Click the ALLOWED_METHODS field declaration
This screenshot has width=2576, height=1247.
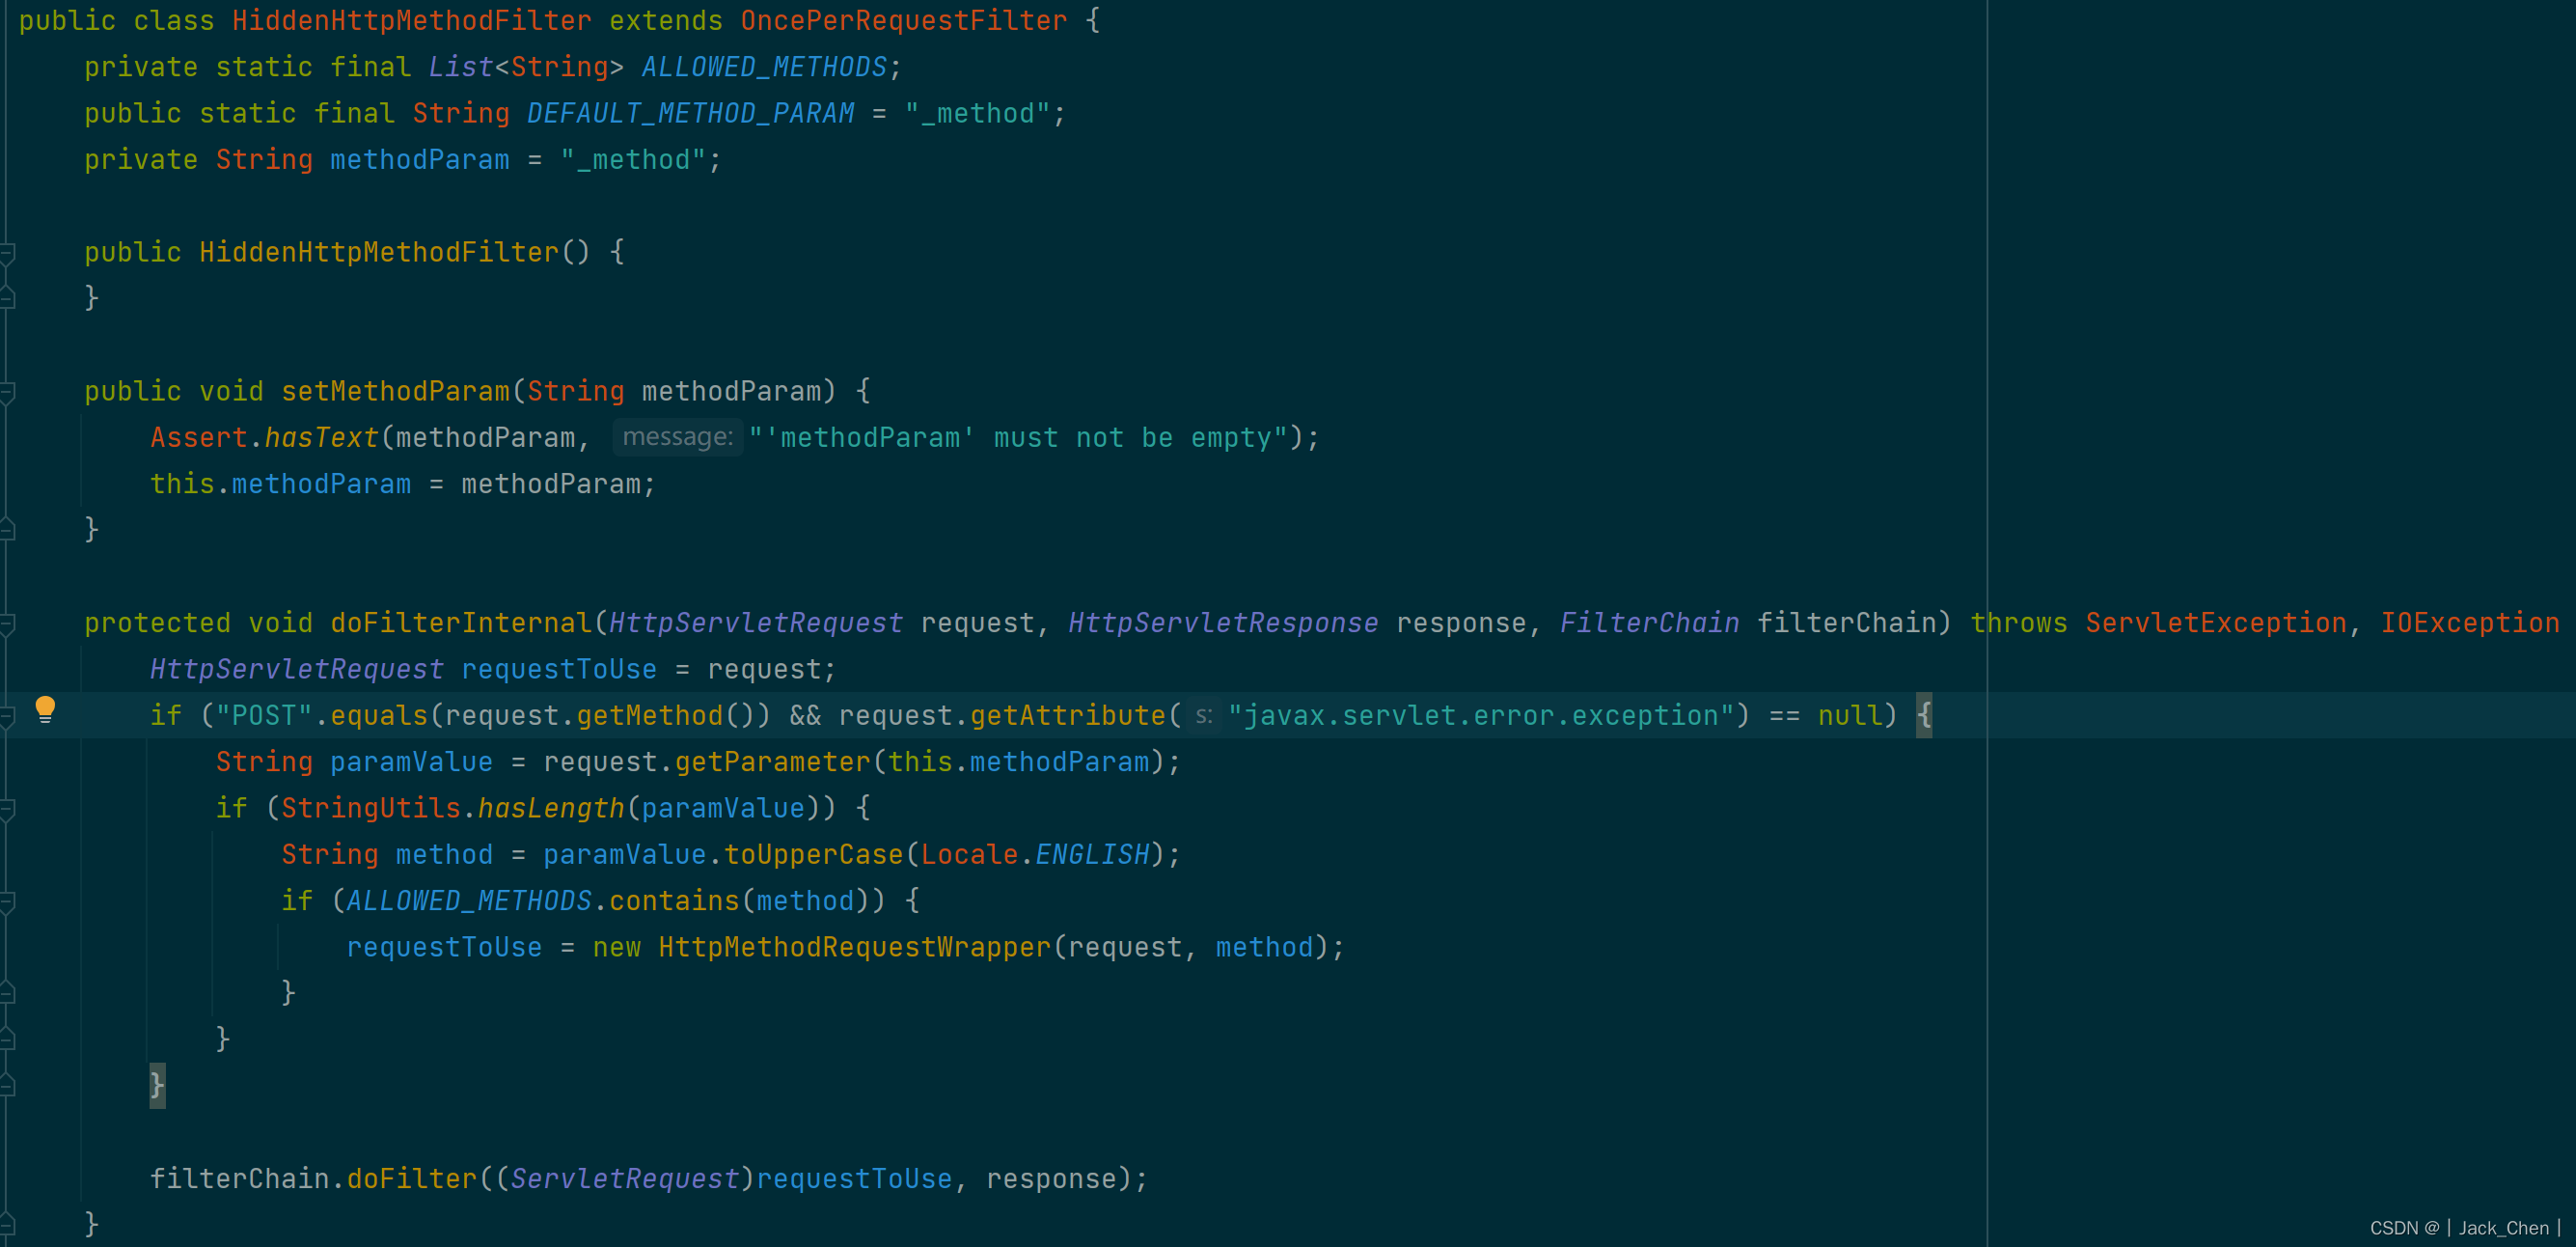click(x=764, y=68)
